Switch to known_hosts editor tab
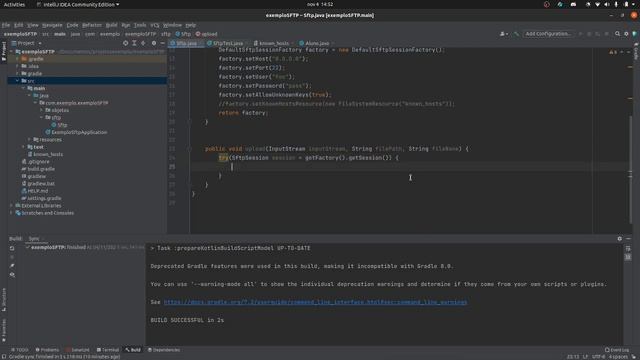The width and height of the screenshot is (640, 360). point(272,43)
